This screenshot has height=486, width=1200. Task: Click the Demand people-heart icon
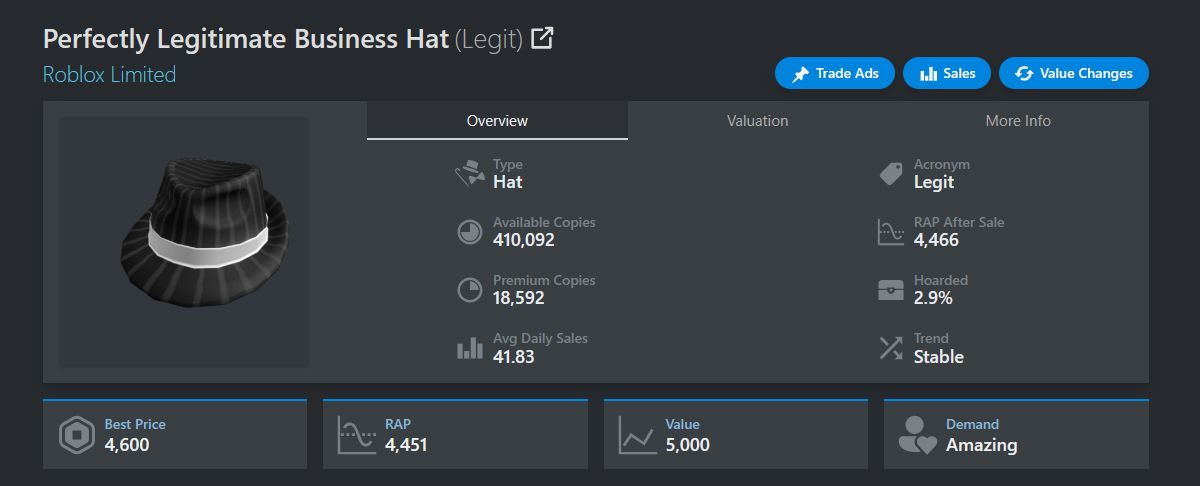[917, 435]
